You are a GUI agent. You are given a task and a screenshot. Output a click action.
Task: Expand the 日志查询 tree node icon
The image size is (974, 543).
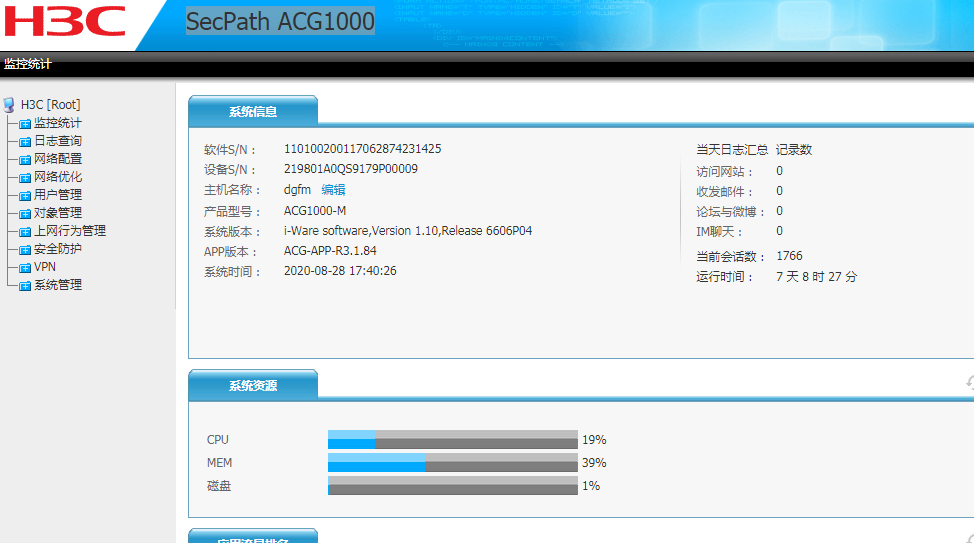(25, 142)
